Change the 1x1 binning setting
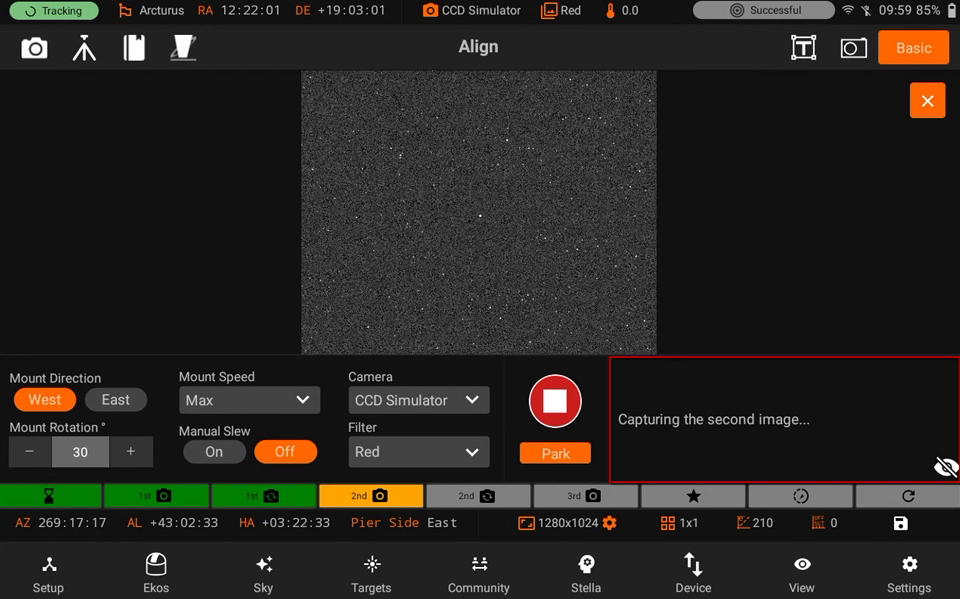The height and width of the screenshot is (599, 960). [x=680, y=523]
